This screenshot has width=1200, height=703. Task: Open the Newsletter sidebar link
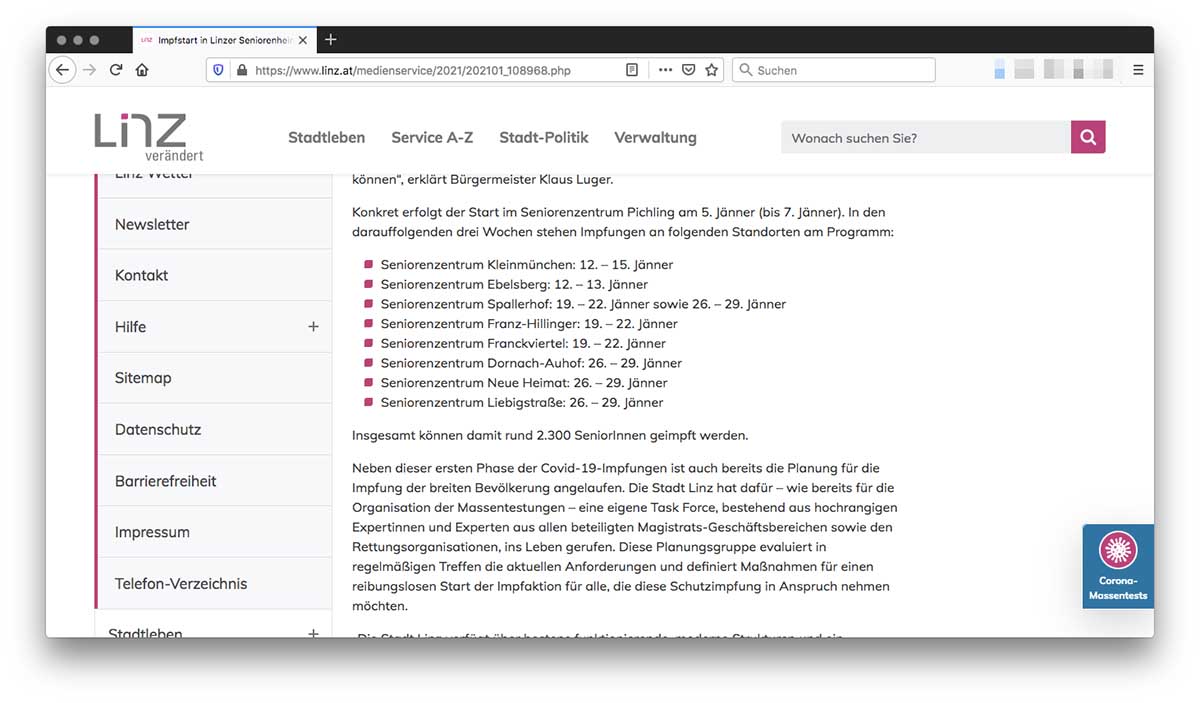pos(152,224)
